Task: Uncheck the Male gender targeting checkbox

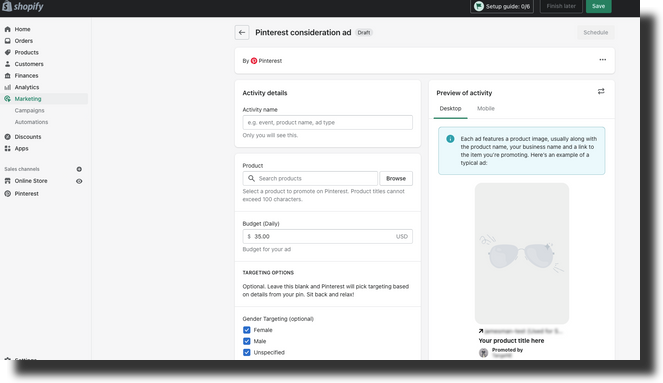Action: point(247,341)
